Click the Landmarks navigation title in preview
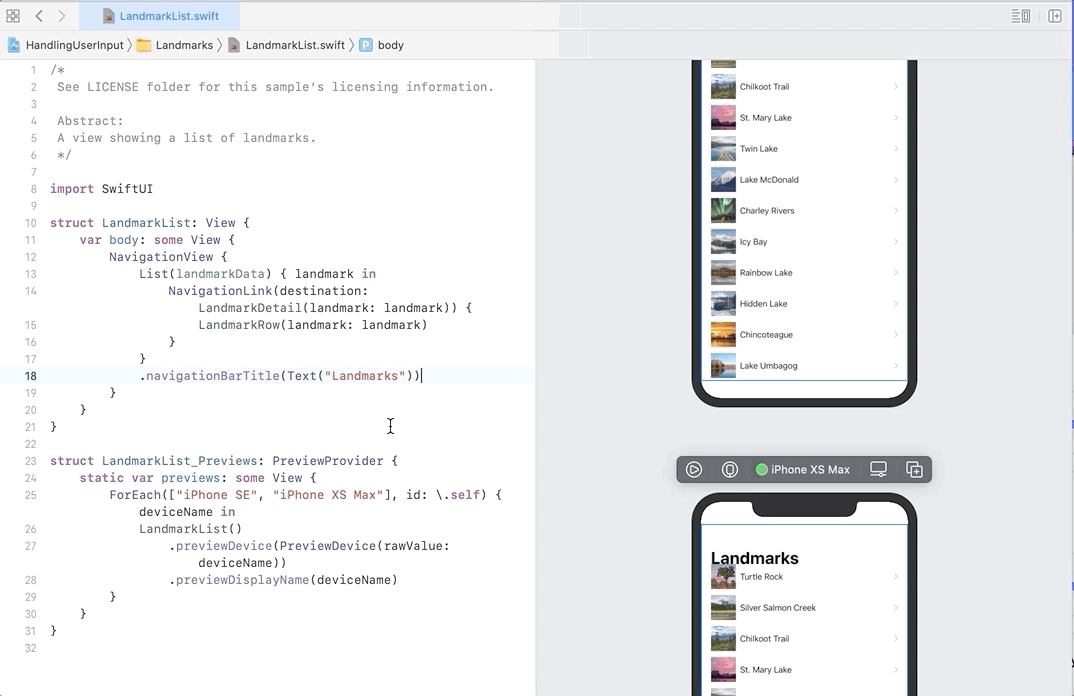The image size is (1074, 696). click(755, 558)
